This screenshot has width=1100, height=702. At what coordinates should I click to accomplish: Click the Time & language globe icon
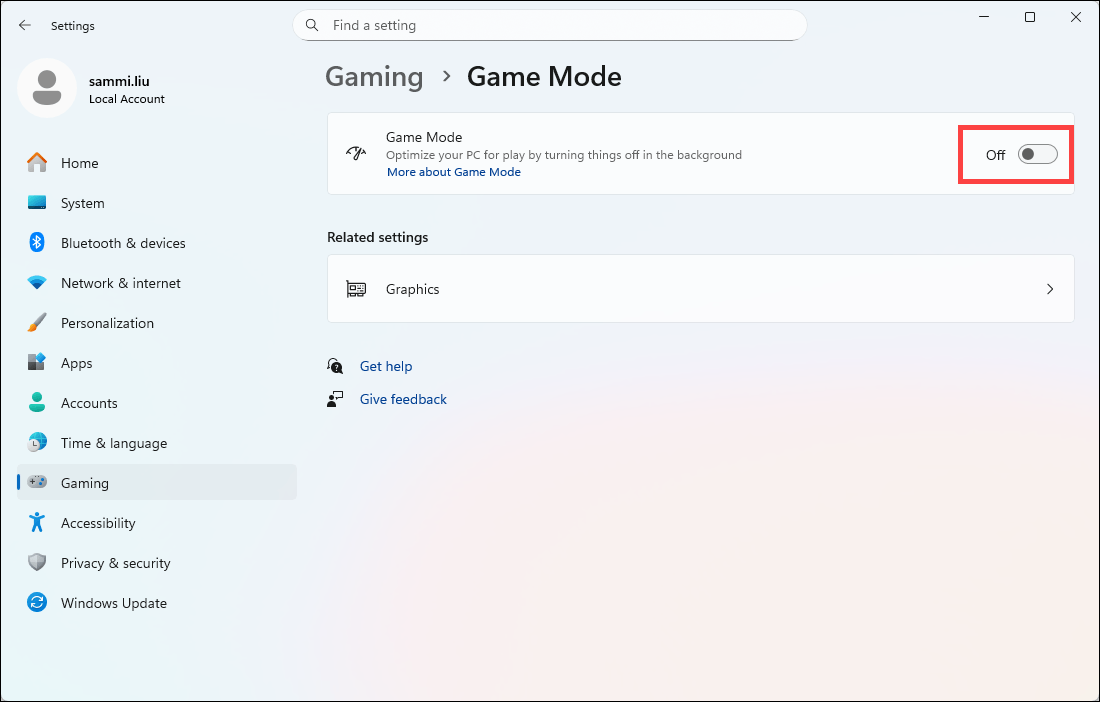tap(37, 443)
